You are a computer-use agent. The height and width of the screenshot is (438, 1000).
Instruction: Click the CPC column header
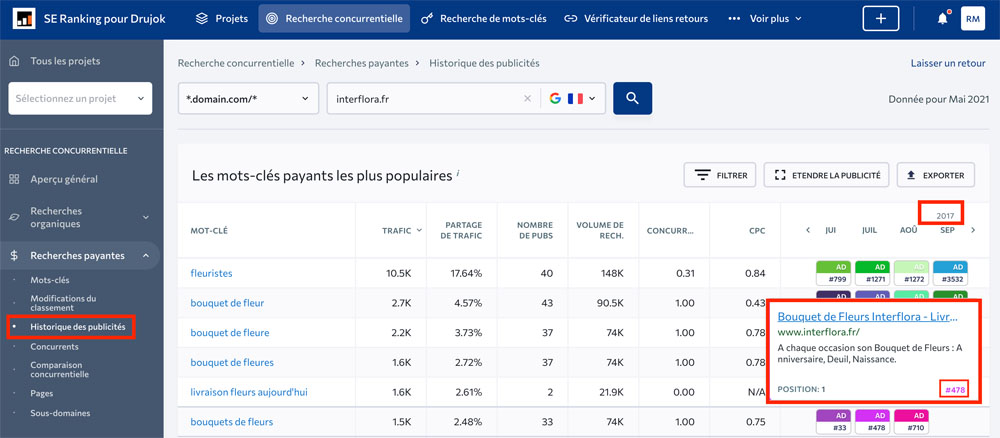(757, 231)
